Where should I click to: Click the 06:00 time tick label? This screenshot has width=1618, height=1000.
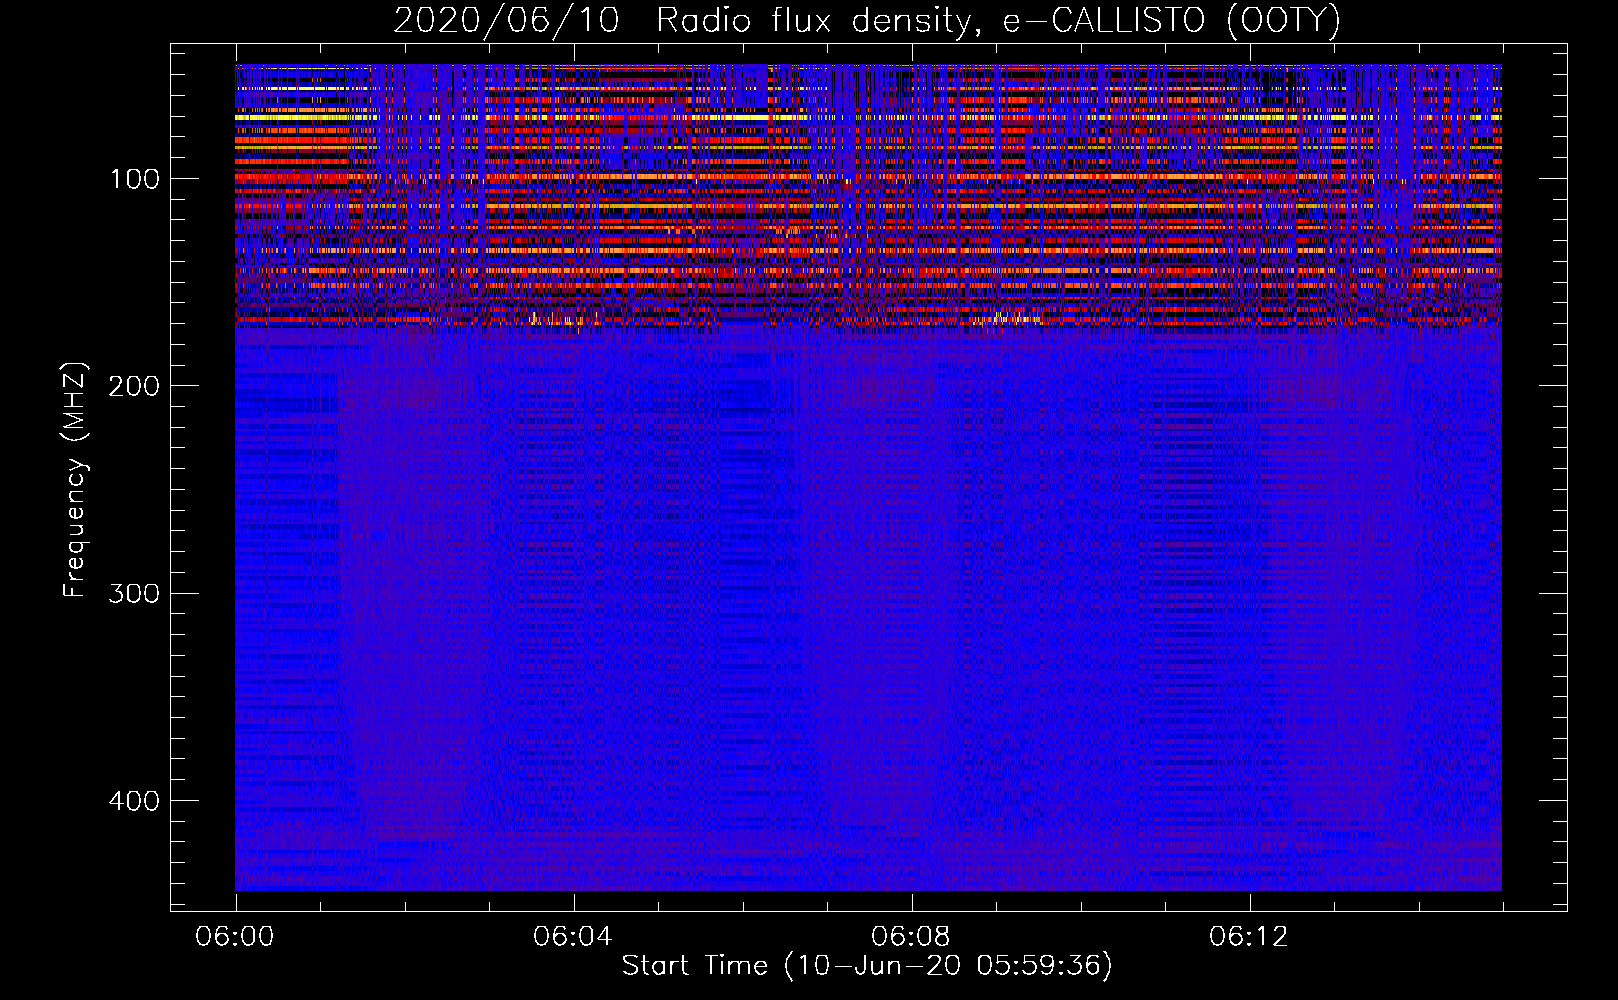(235, 937)
